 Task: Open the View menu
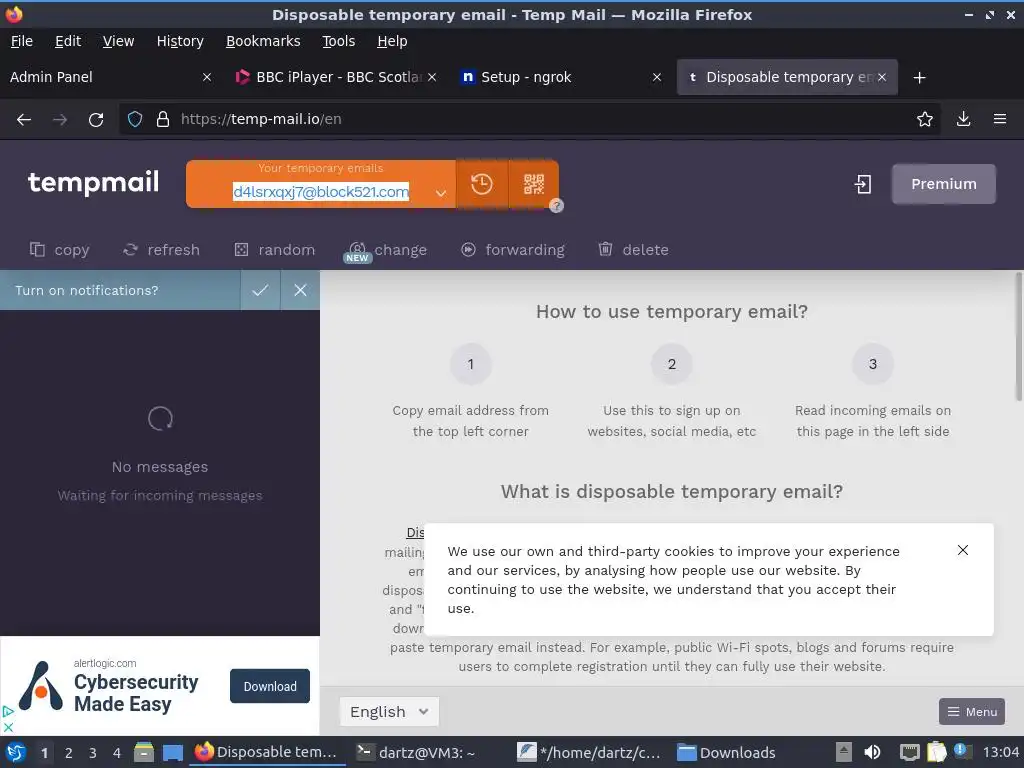click(x=118, y=41)
